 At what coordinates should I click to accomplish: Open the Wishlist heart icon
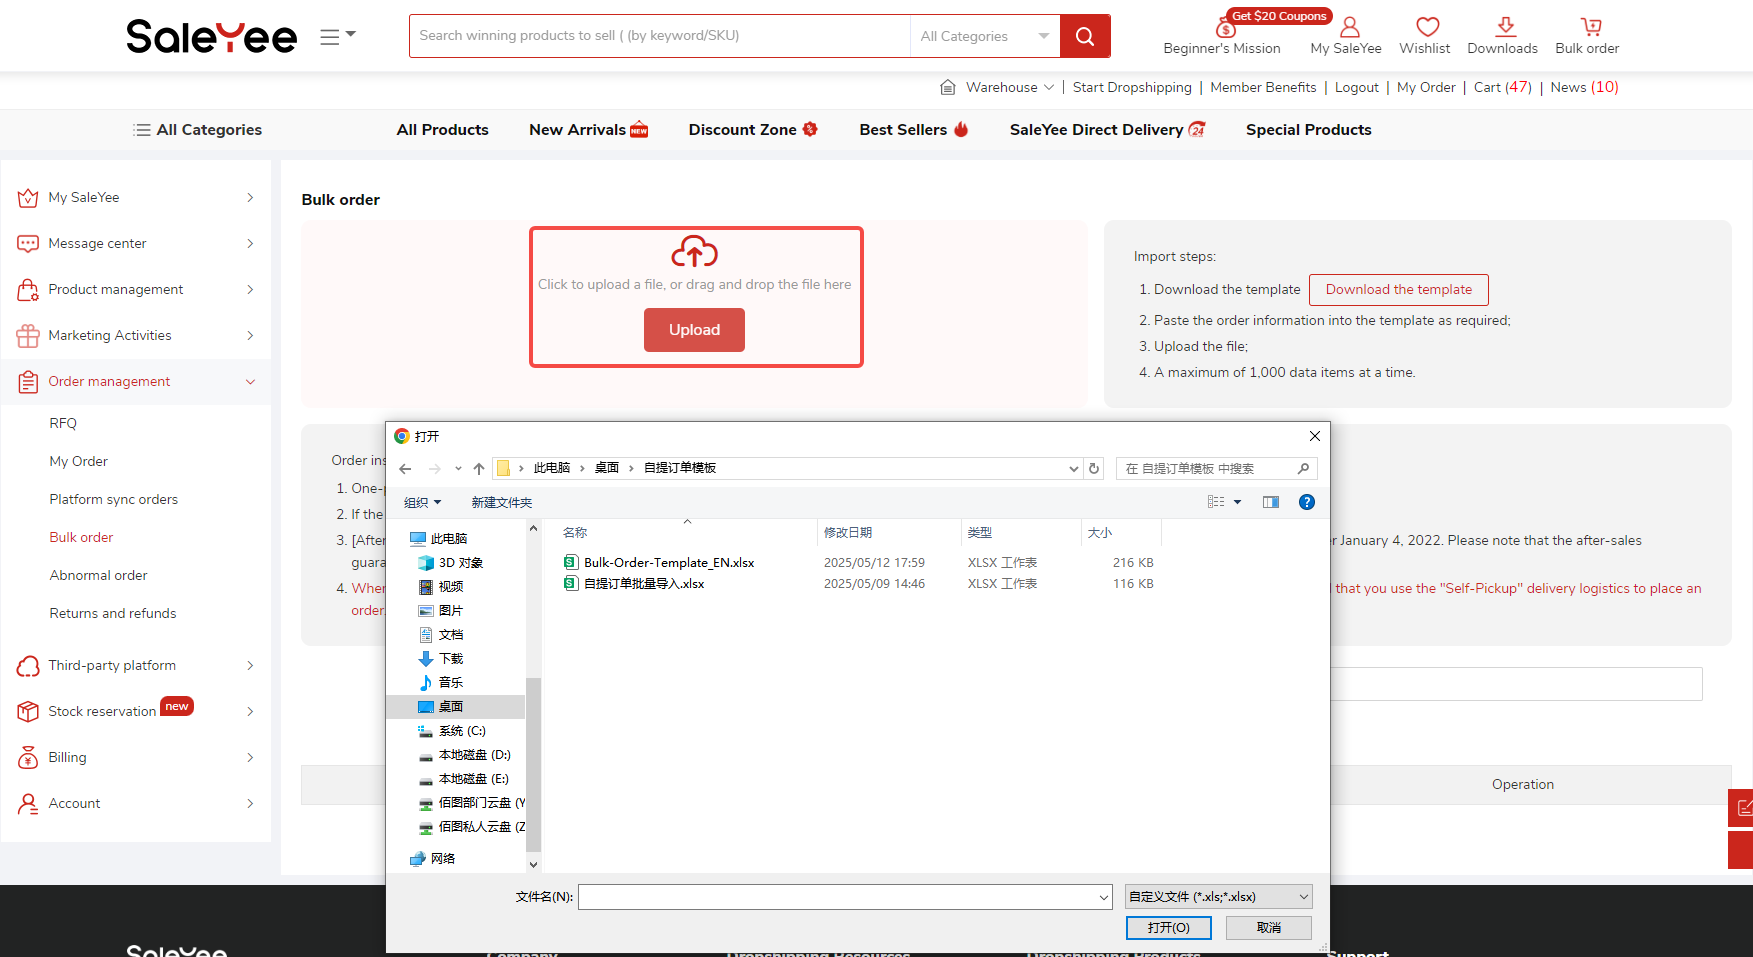(x=1427, y=27)
